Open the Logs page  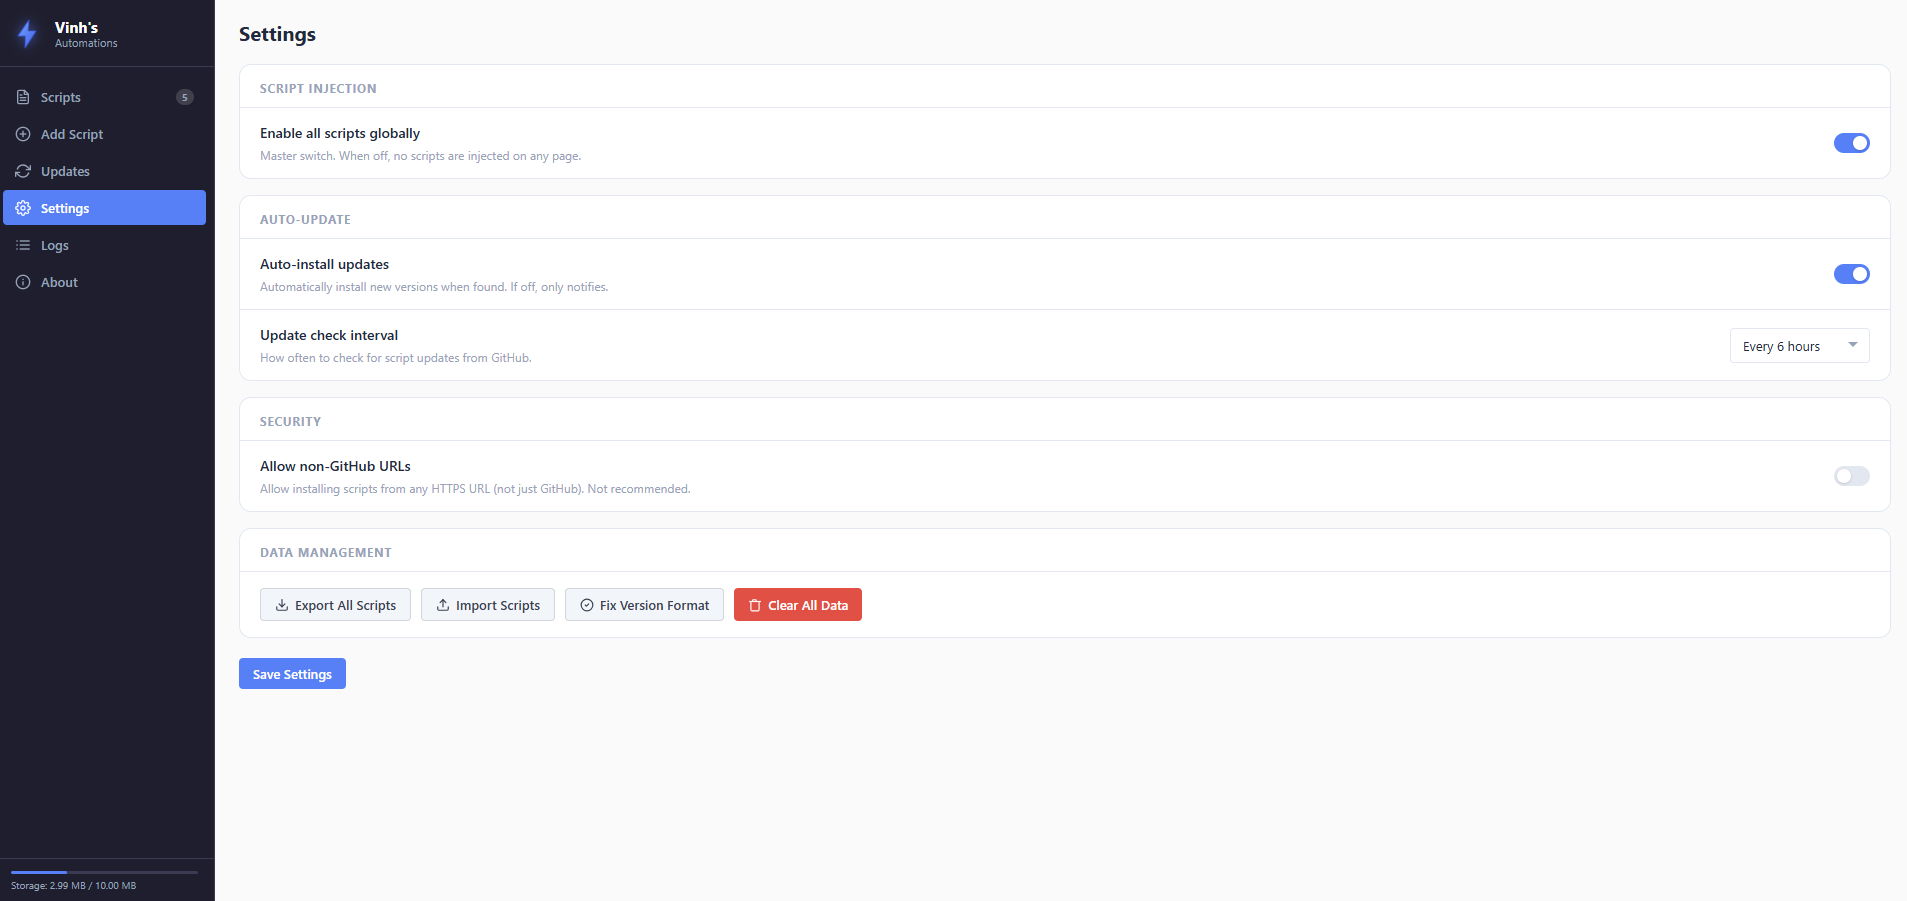[104, 245]
